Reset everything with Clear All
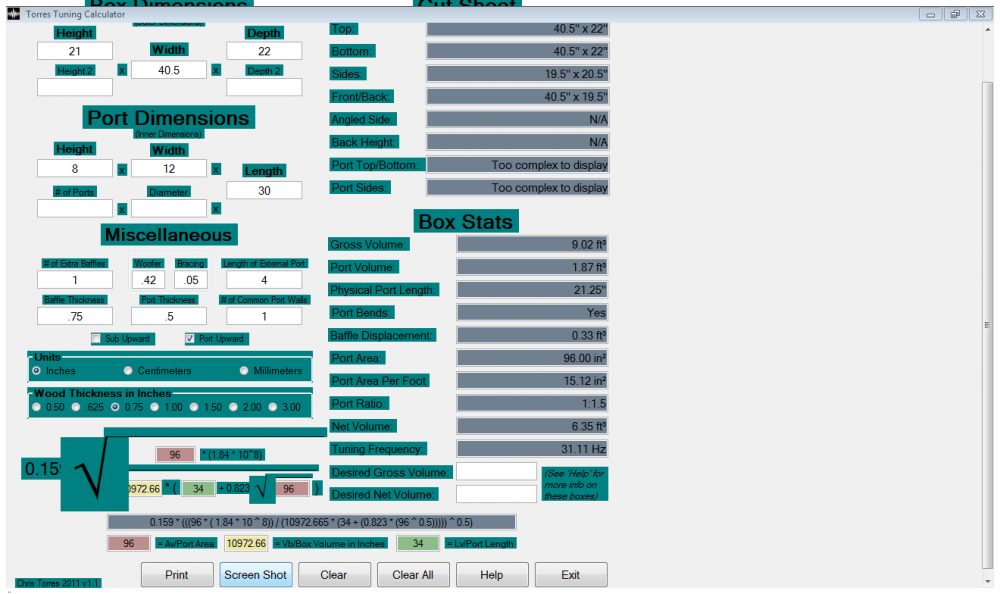The height and width of the screenshot is (594, 1000). tap(413, 575)
